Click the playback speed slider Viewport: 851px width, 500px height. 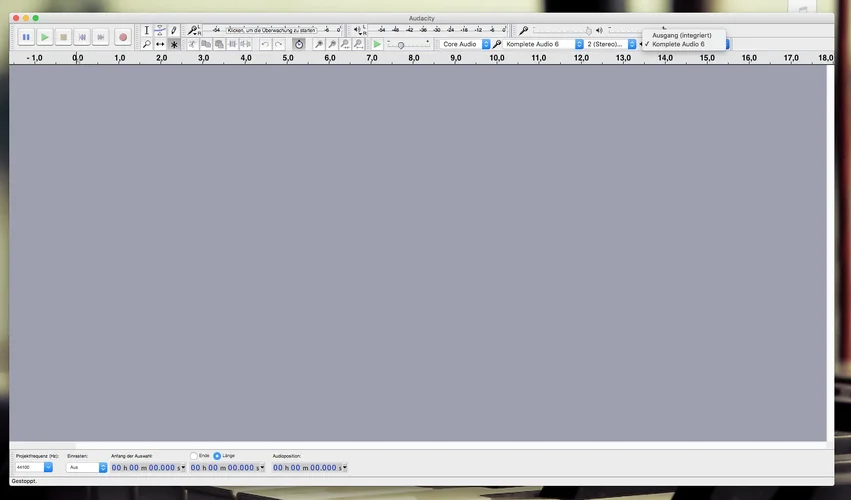[x=408, y=45]
